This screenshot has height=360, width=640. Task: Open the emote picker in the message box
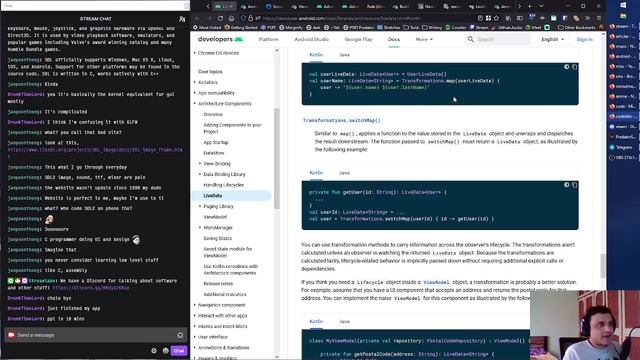[x=180, y=335]
